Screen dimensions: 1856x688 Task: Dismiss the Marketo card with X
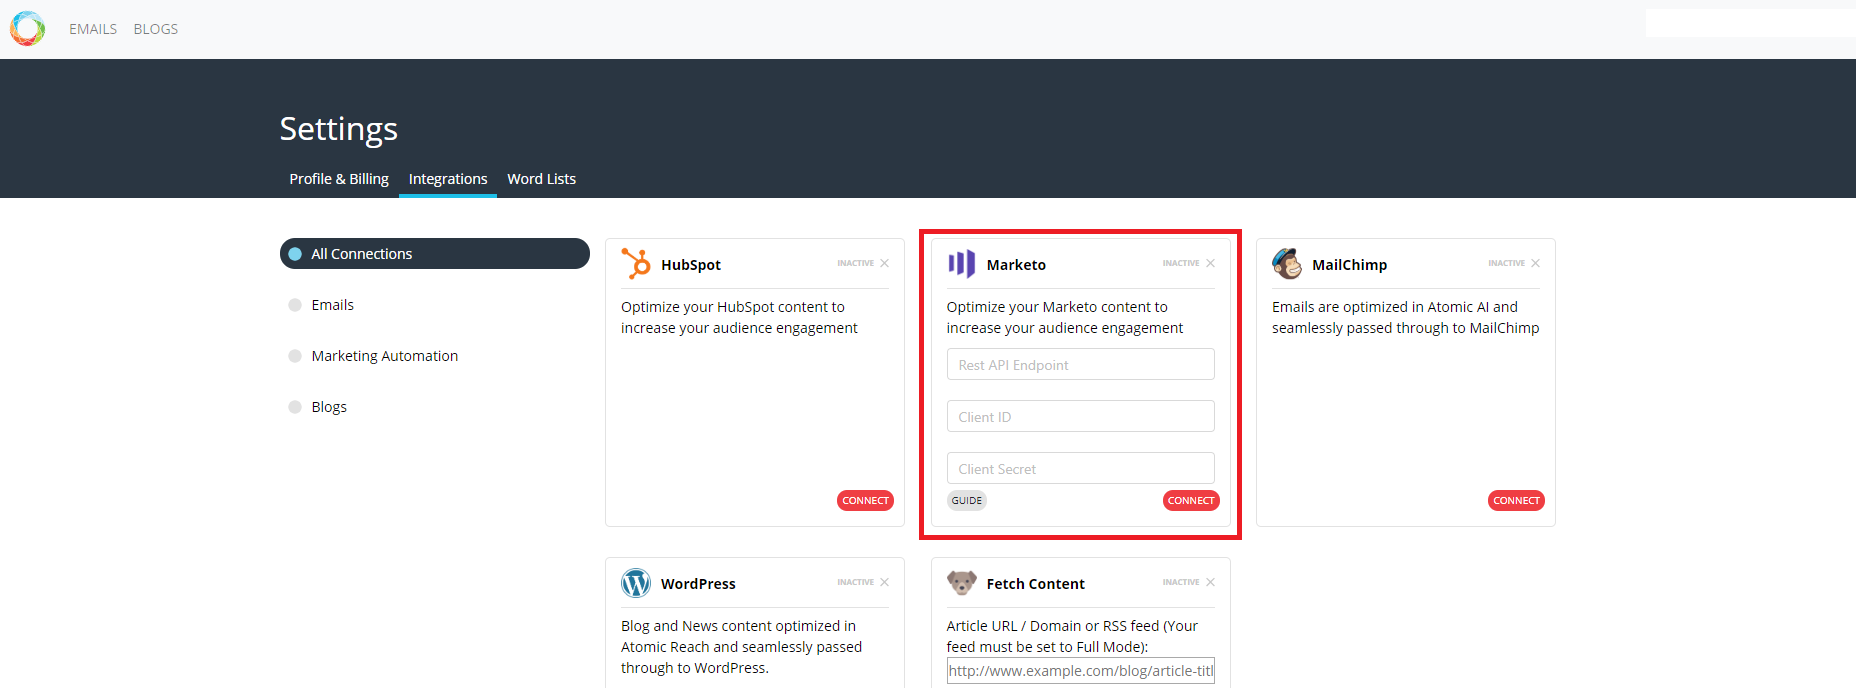(x=1210, y=263)
